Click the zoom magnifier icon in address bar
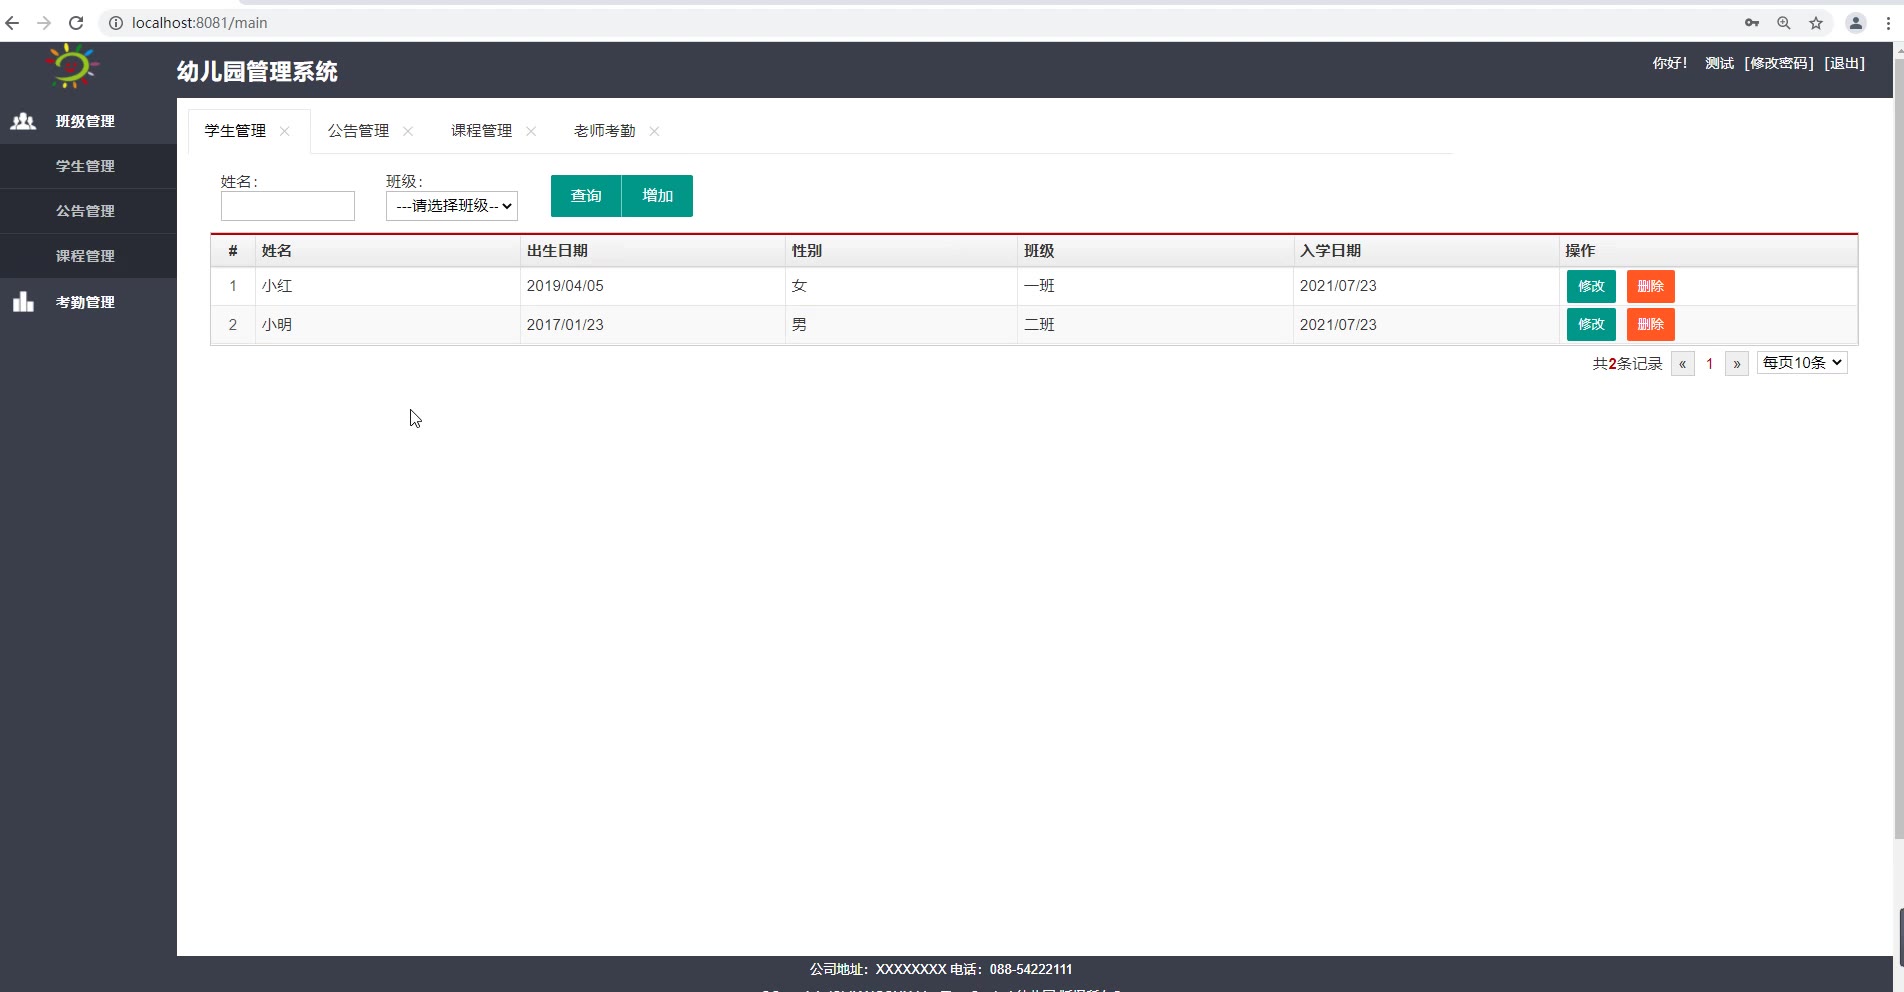The height and width of the screenshot is (992, 1904). click(x=1784, y=23)
